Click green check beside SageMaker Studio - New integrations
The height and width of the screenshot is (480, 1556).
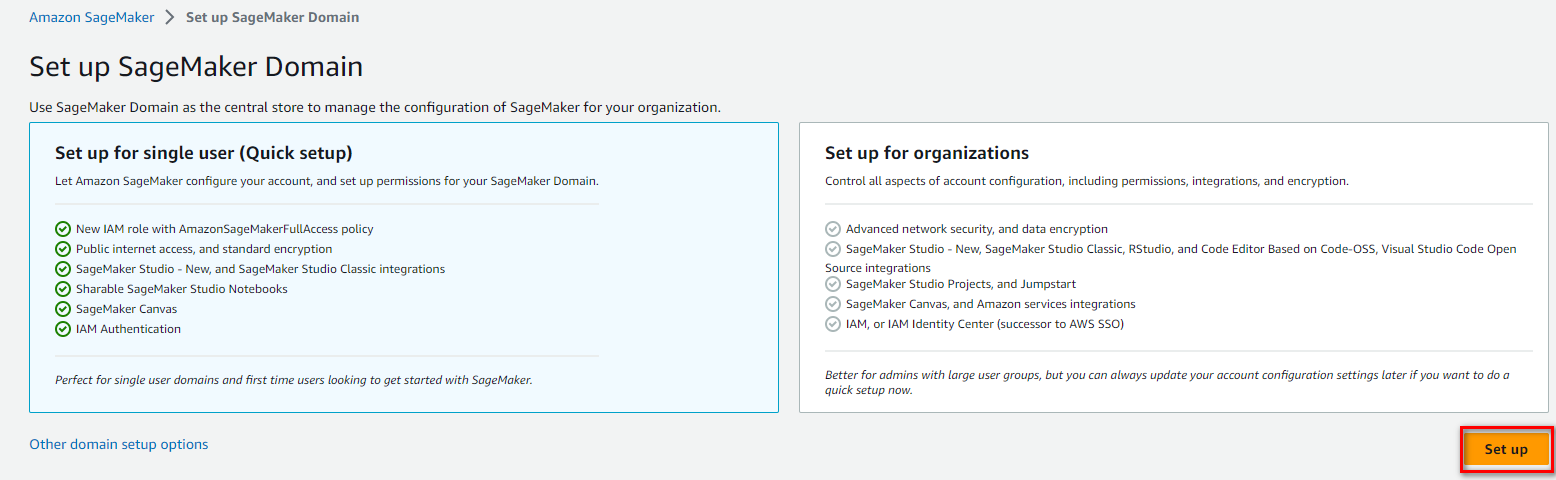coord(63,269)
